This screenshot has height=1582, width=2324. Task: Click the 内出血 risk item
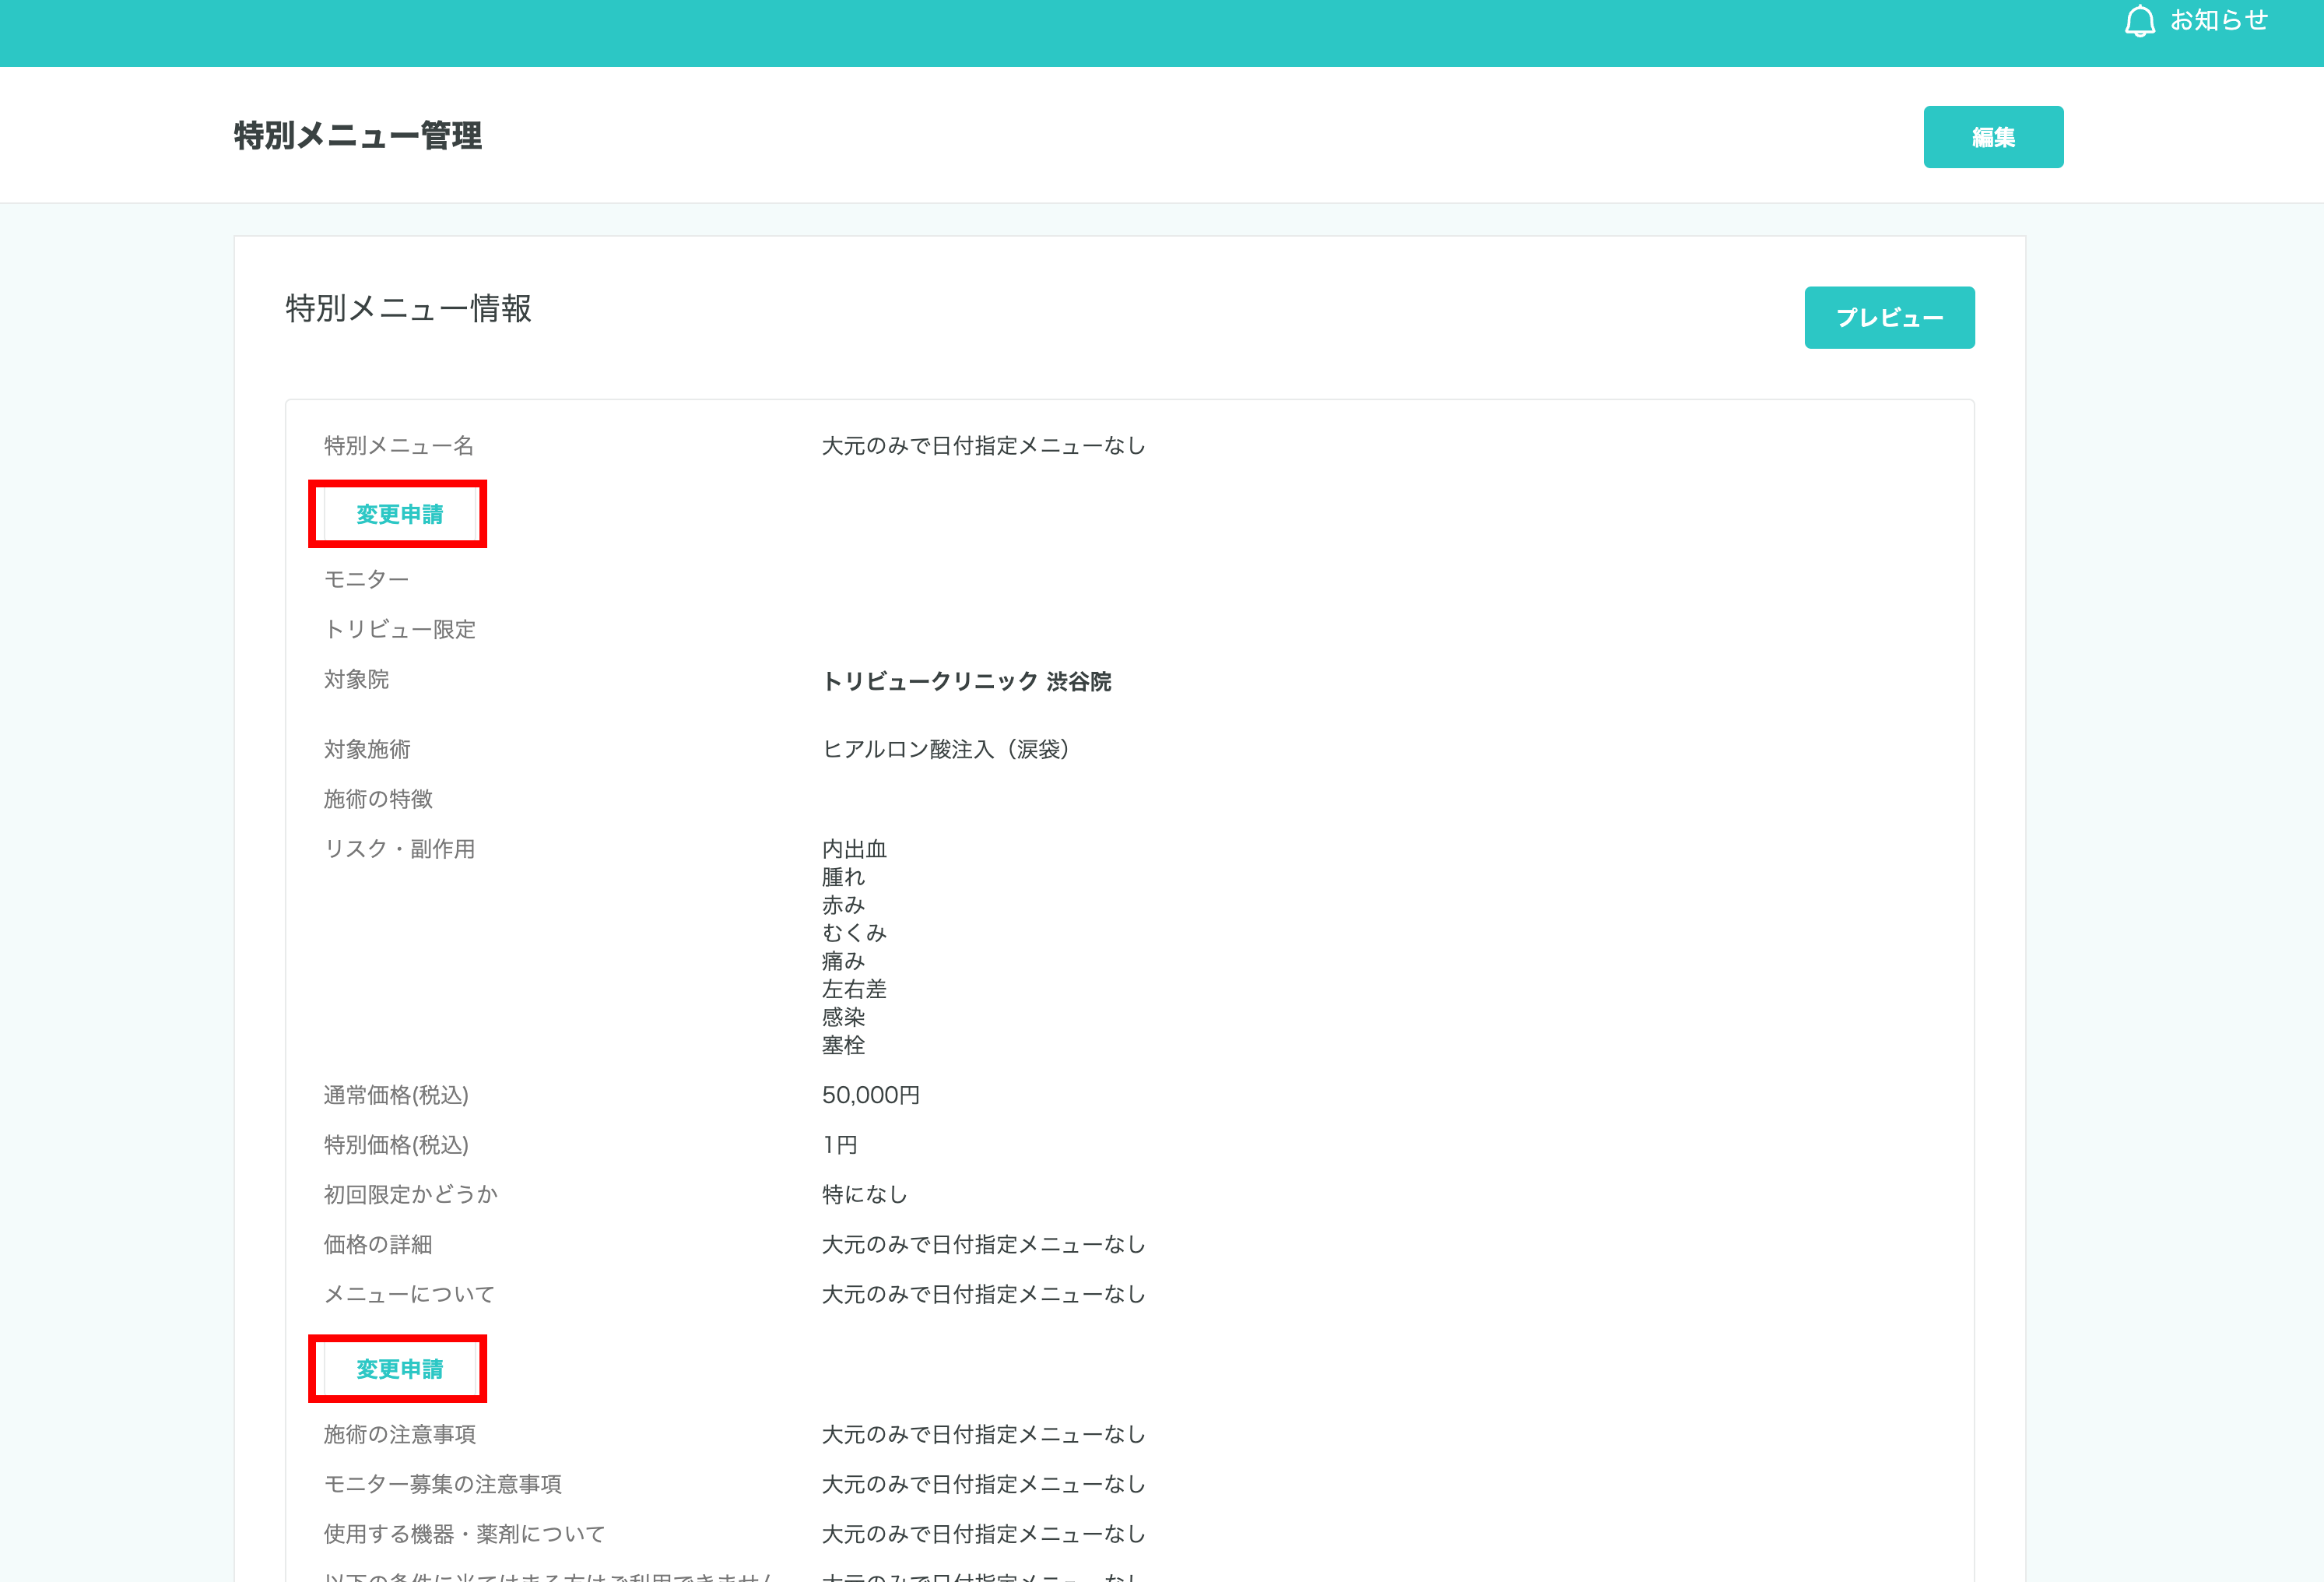[854, 850]
